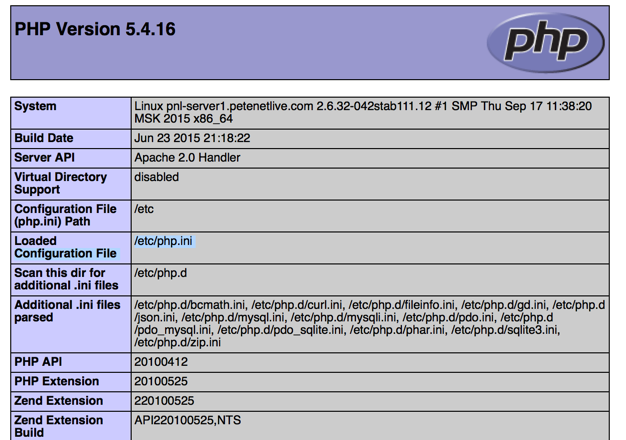The width and height of the screenshot is (626, 440).
Task: Click the '220100525' Zend Extension value
Action: point(164,401)
